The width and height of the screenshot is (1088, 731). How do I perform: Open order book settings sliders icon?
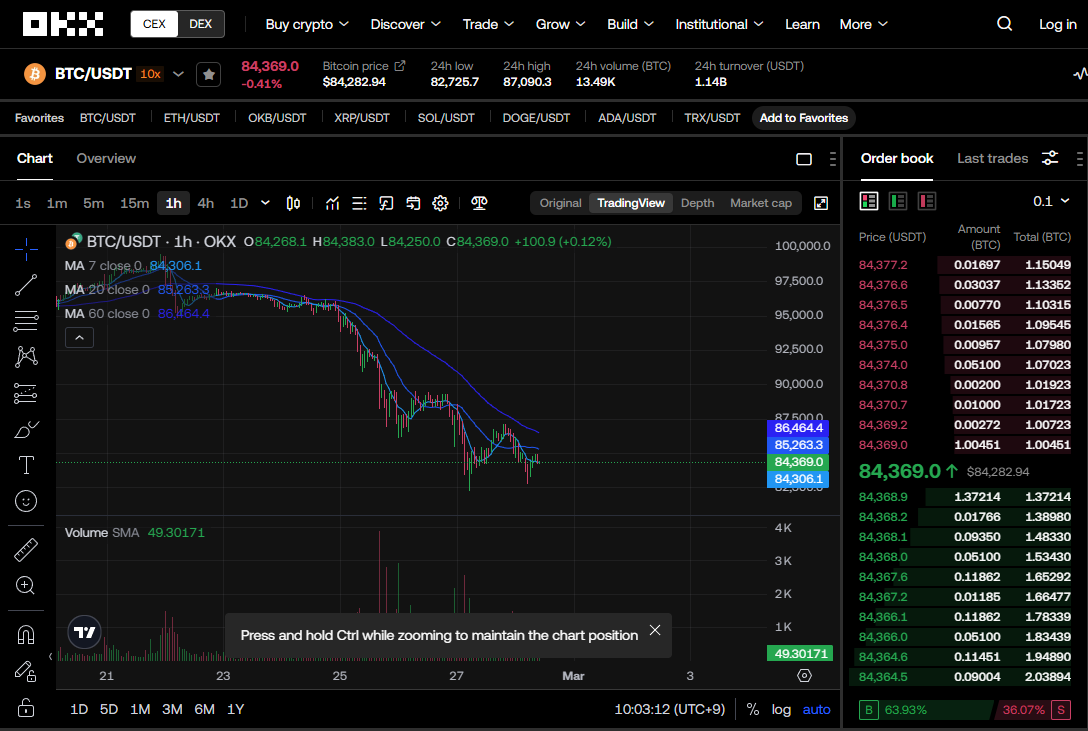tap(1050, 158)
